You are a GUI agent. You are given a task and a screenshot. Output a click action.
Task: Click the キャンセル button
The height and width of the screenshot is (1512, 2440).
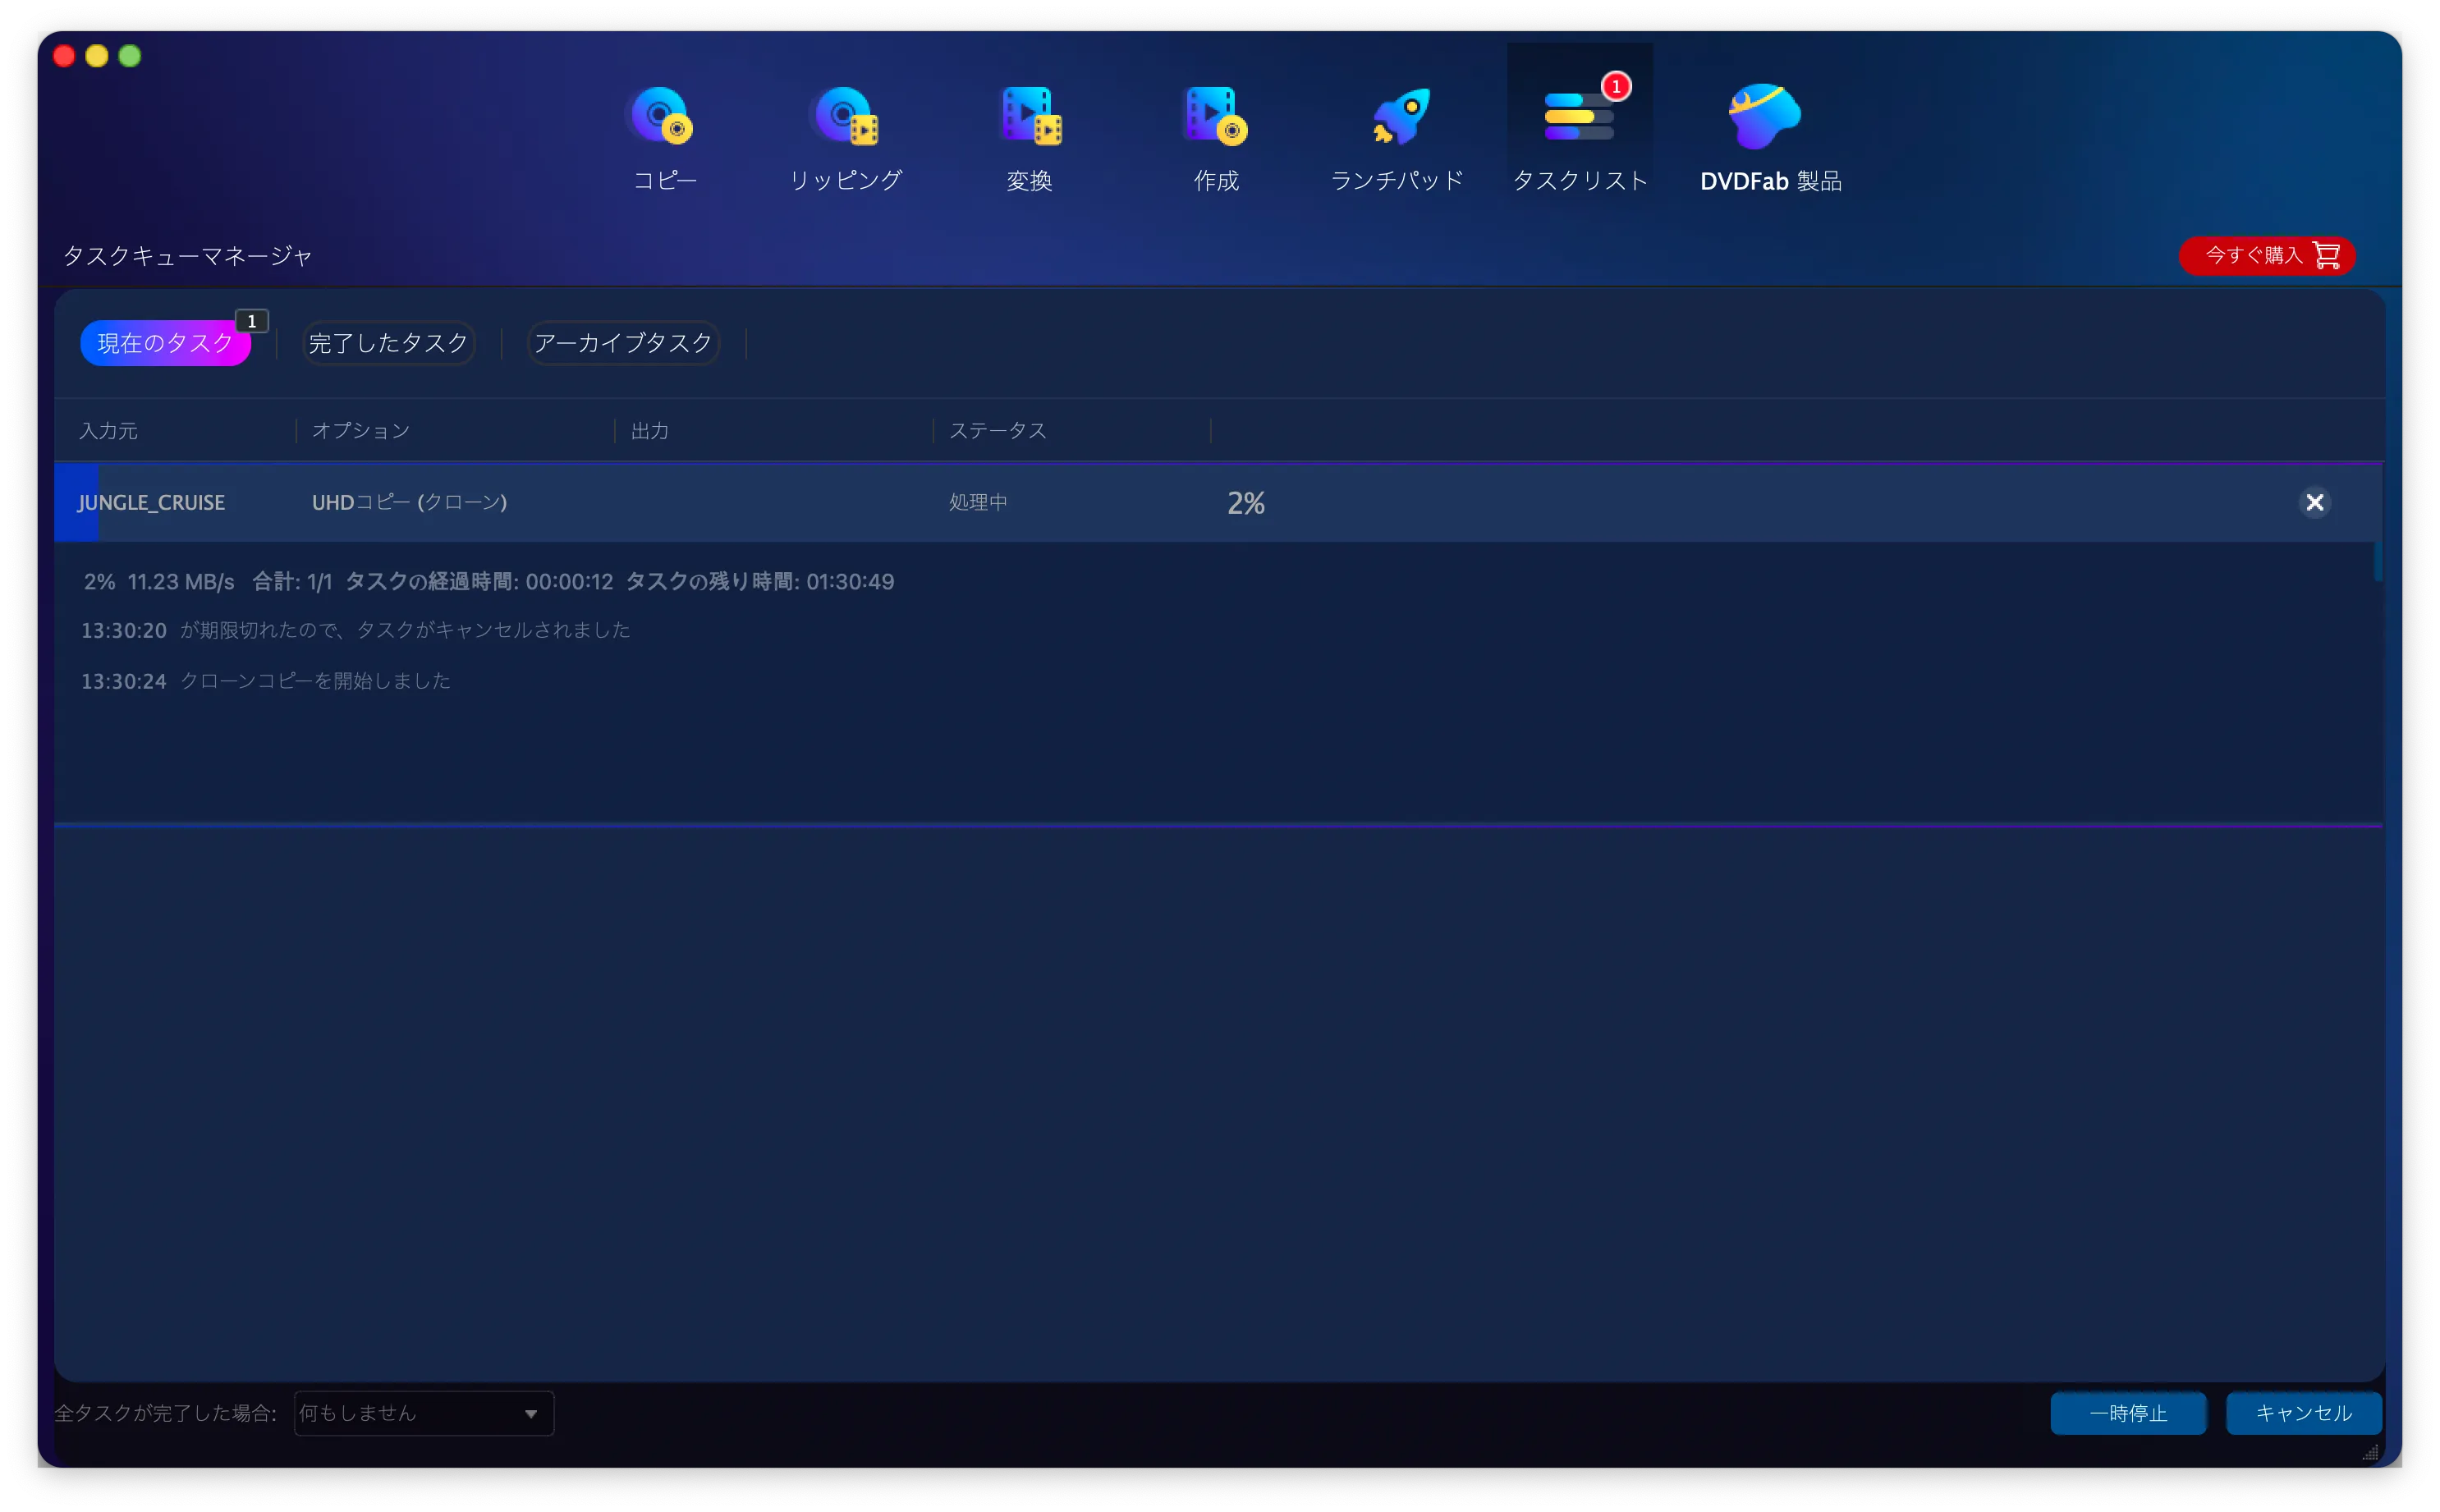(x=2304, y=1413)
